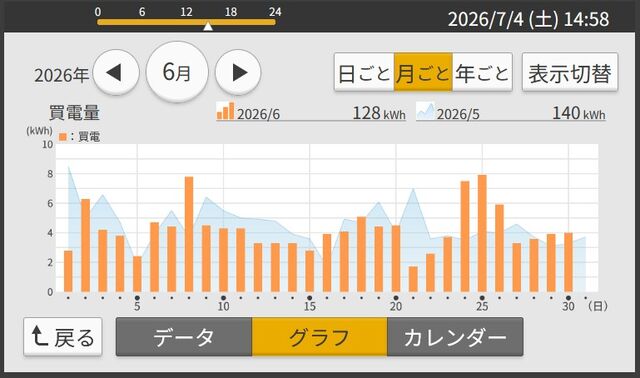This screenshot has height=378, width=640.
Task: Go back using the 戻る button
Action: (63, 337)
